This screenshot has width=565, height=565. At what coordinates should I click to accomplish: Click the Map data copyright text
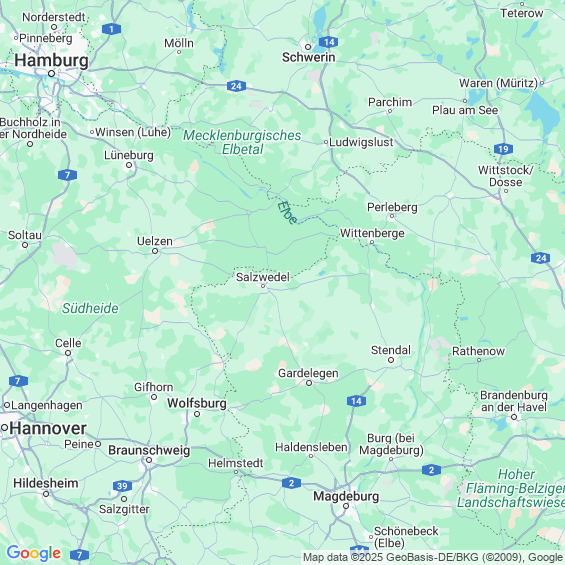click(x=433, y=557)
